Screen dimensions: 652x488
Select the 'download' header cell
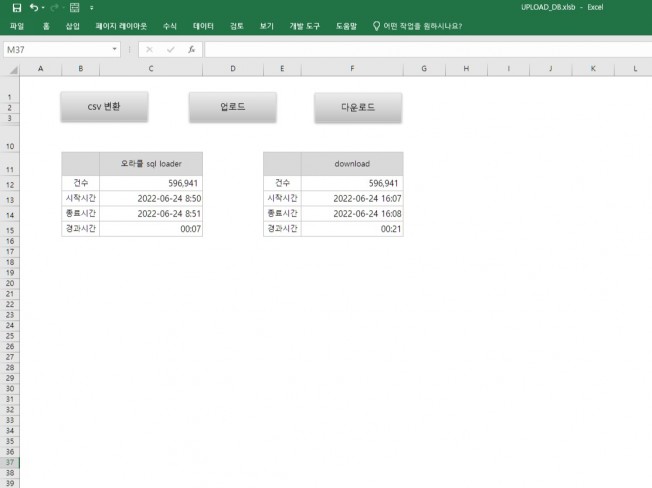[352, 164]
